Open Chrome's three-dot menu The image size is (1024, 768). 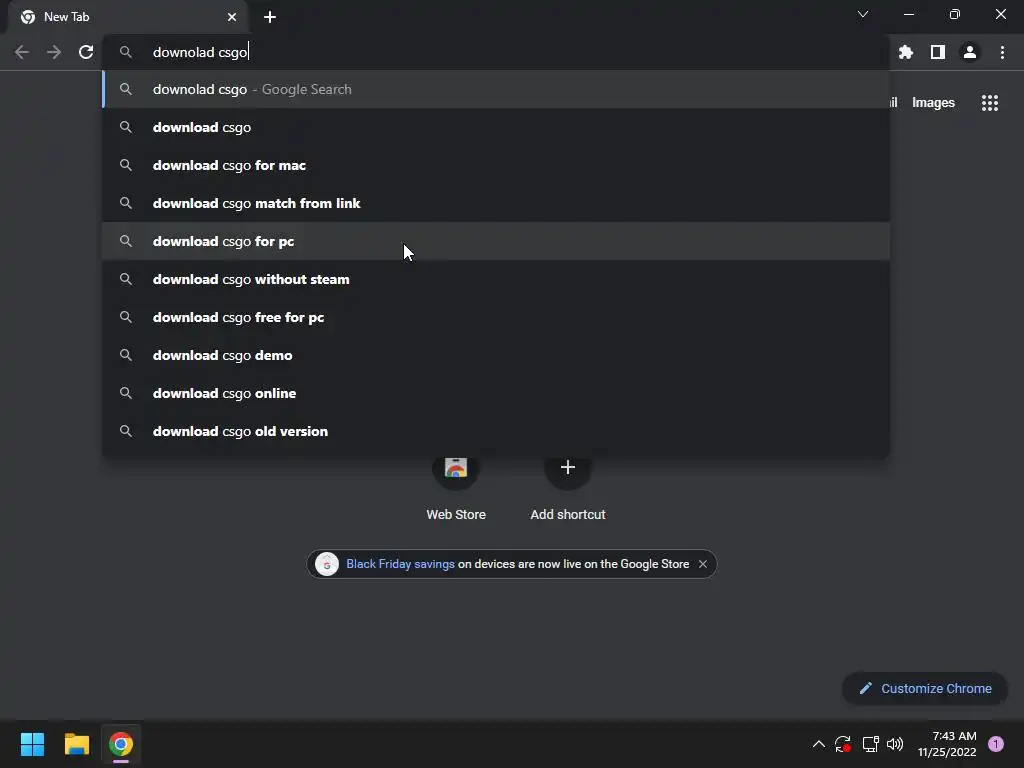tap(1002, 52)
